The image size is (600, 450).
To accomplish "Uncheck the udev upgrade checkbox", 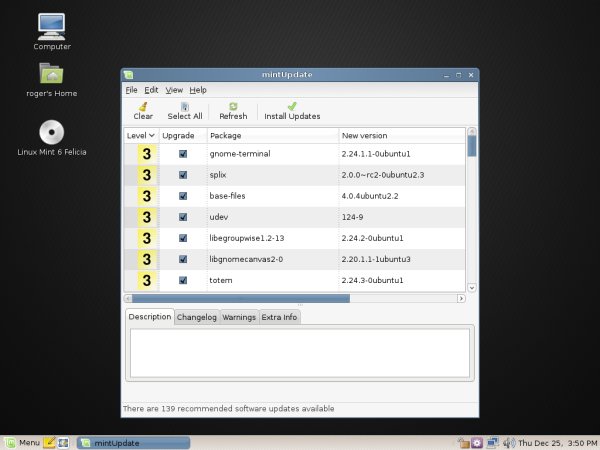I will [x=183, y=217].
